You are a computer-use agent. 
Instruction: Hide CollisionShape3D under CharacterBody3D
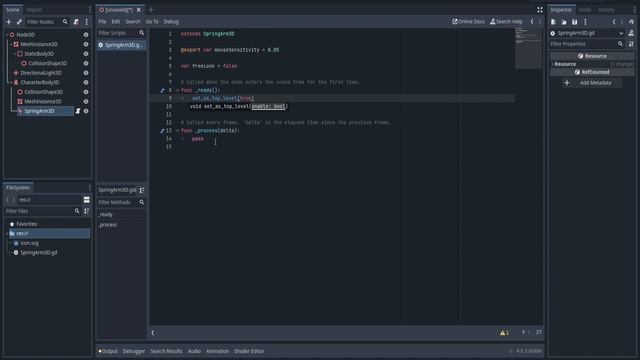tap(86, 92)
